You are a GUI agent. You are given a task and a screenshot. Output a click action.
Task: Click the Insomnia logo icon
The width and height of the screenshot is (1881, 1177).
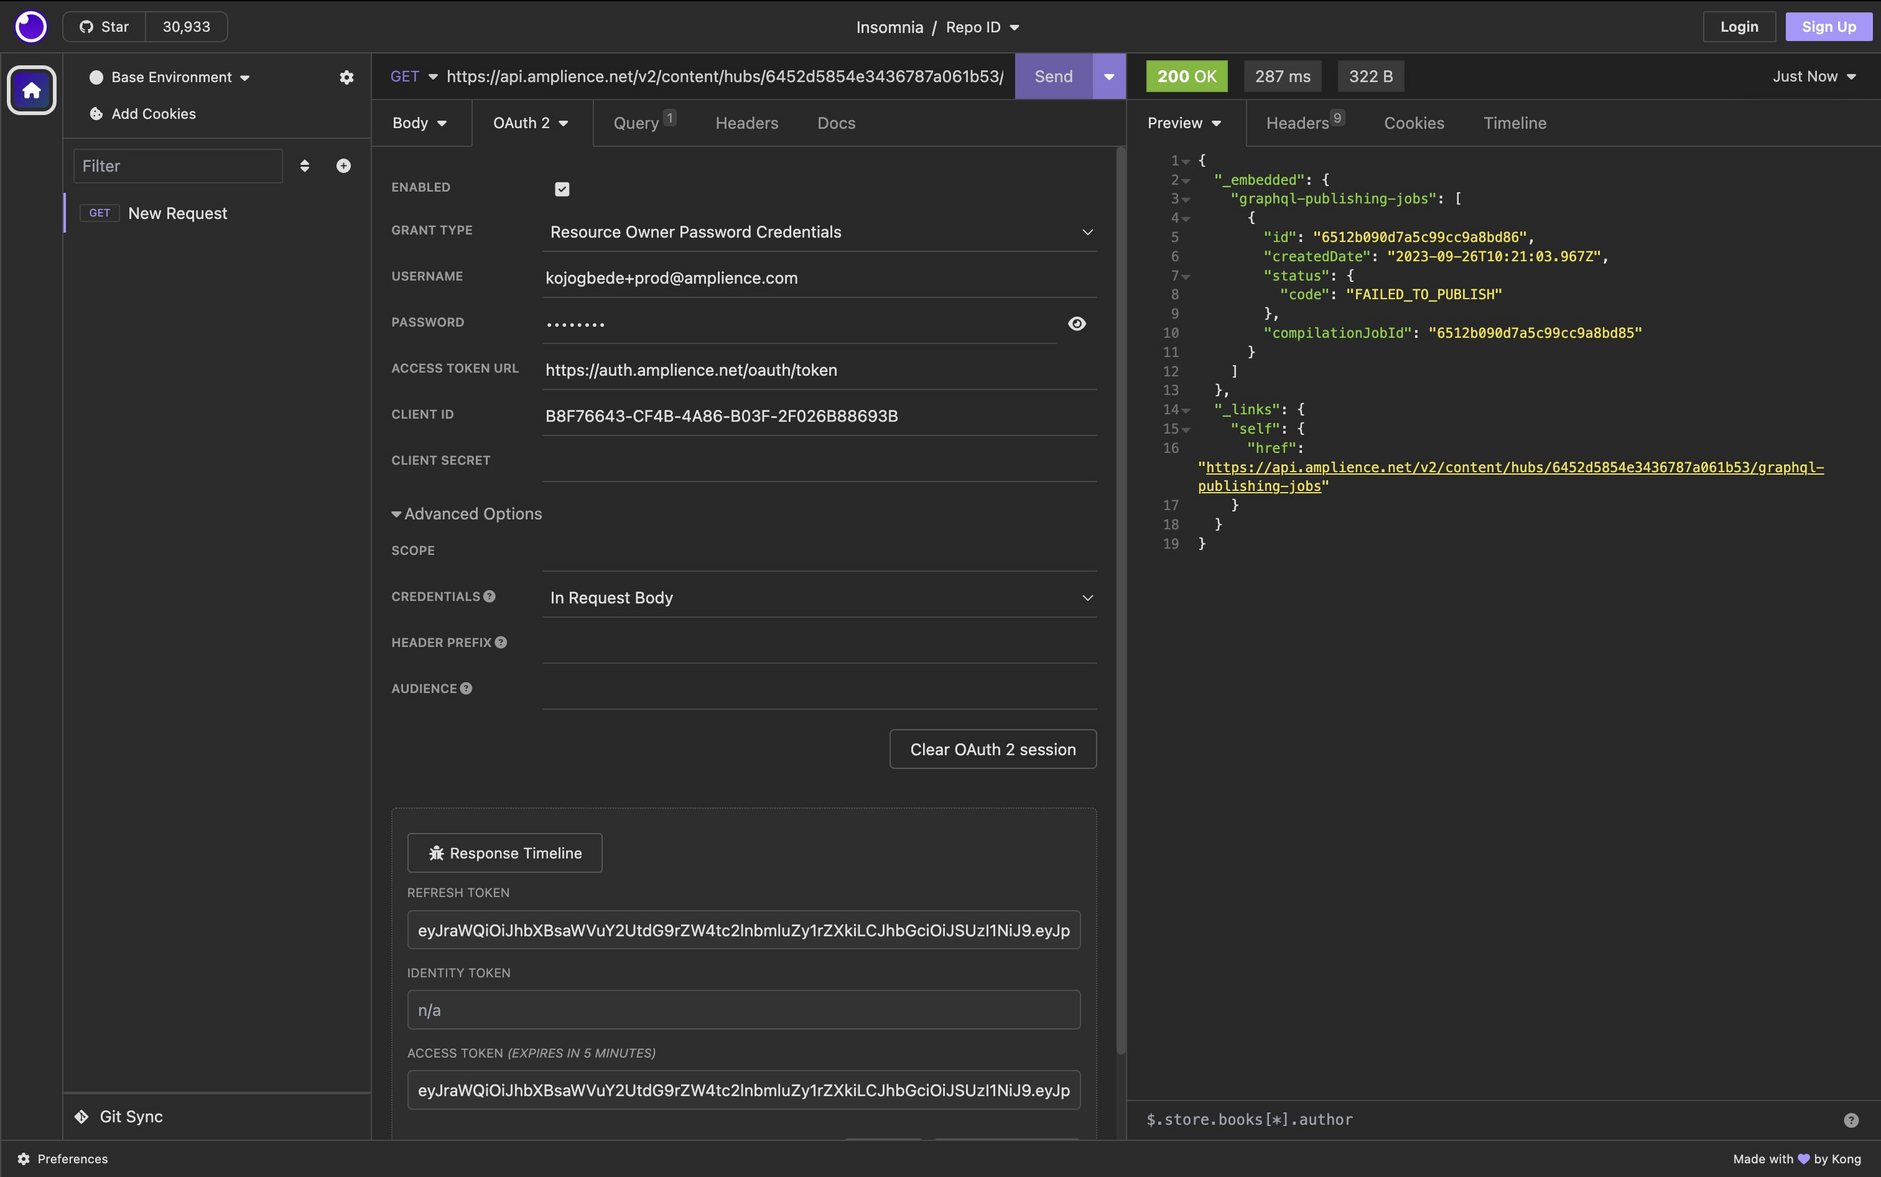(31, 27)
